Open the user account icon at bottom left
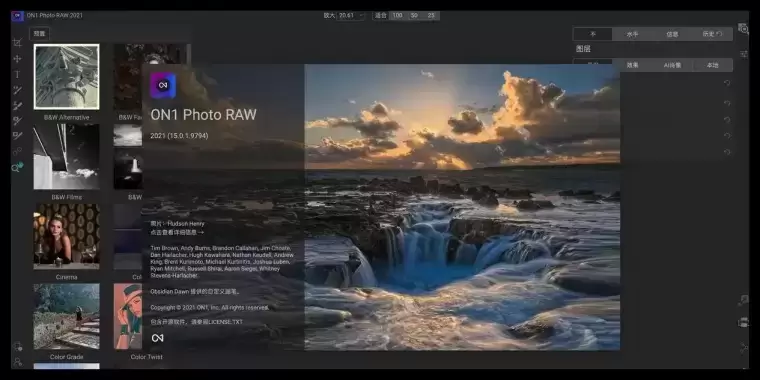 click(17, 362)
